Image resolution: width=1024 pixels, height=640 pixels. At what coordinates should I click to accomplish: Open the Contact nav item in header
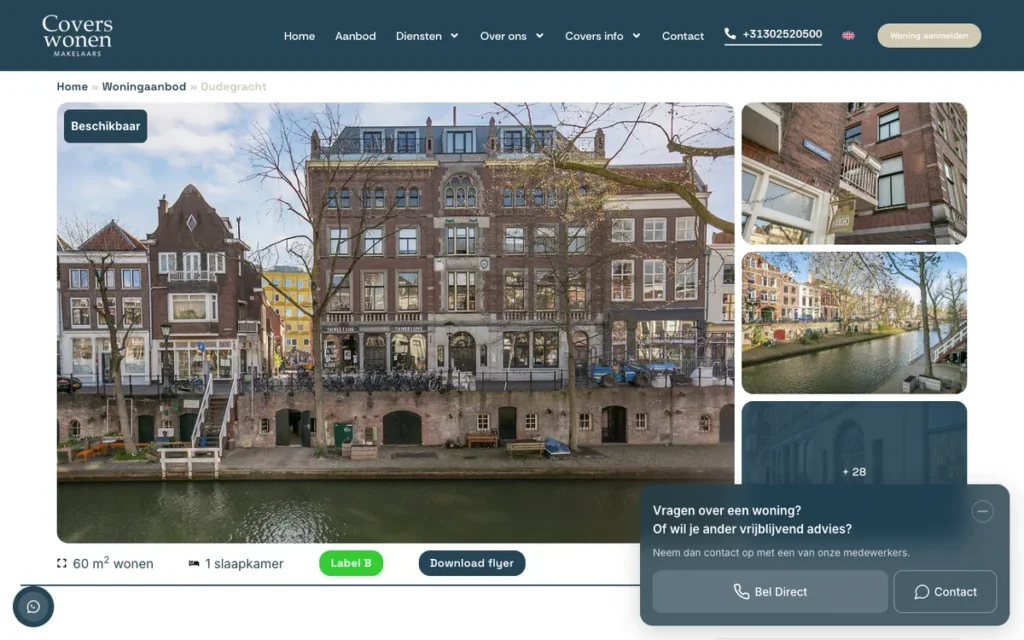[682, 36]
